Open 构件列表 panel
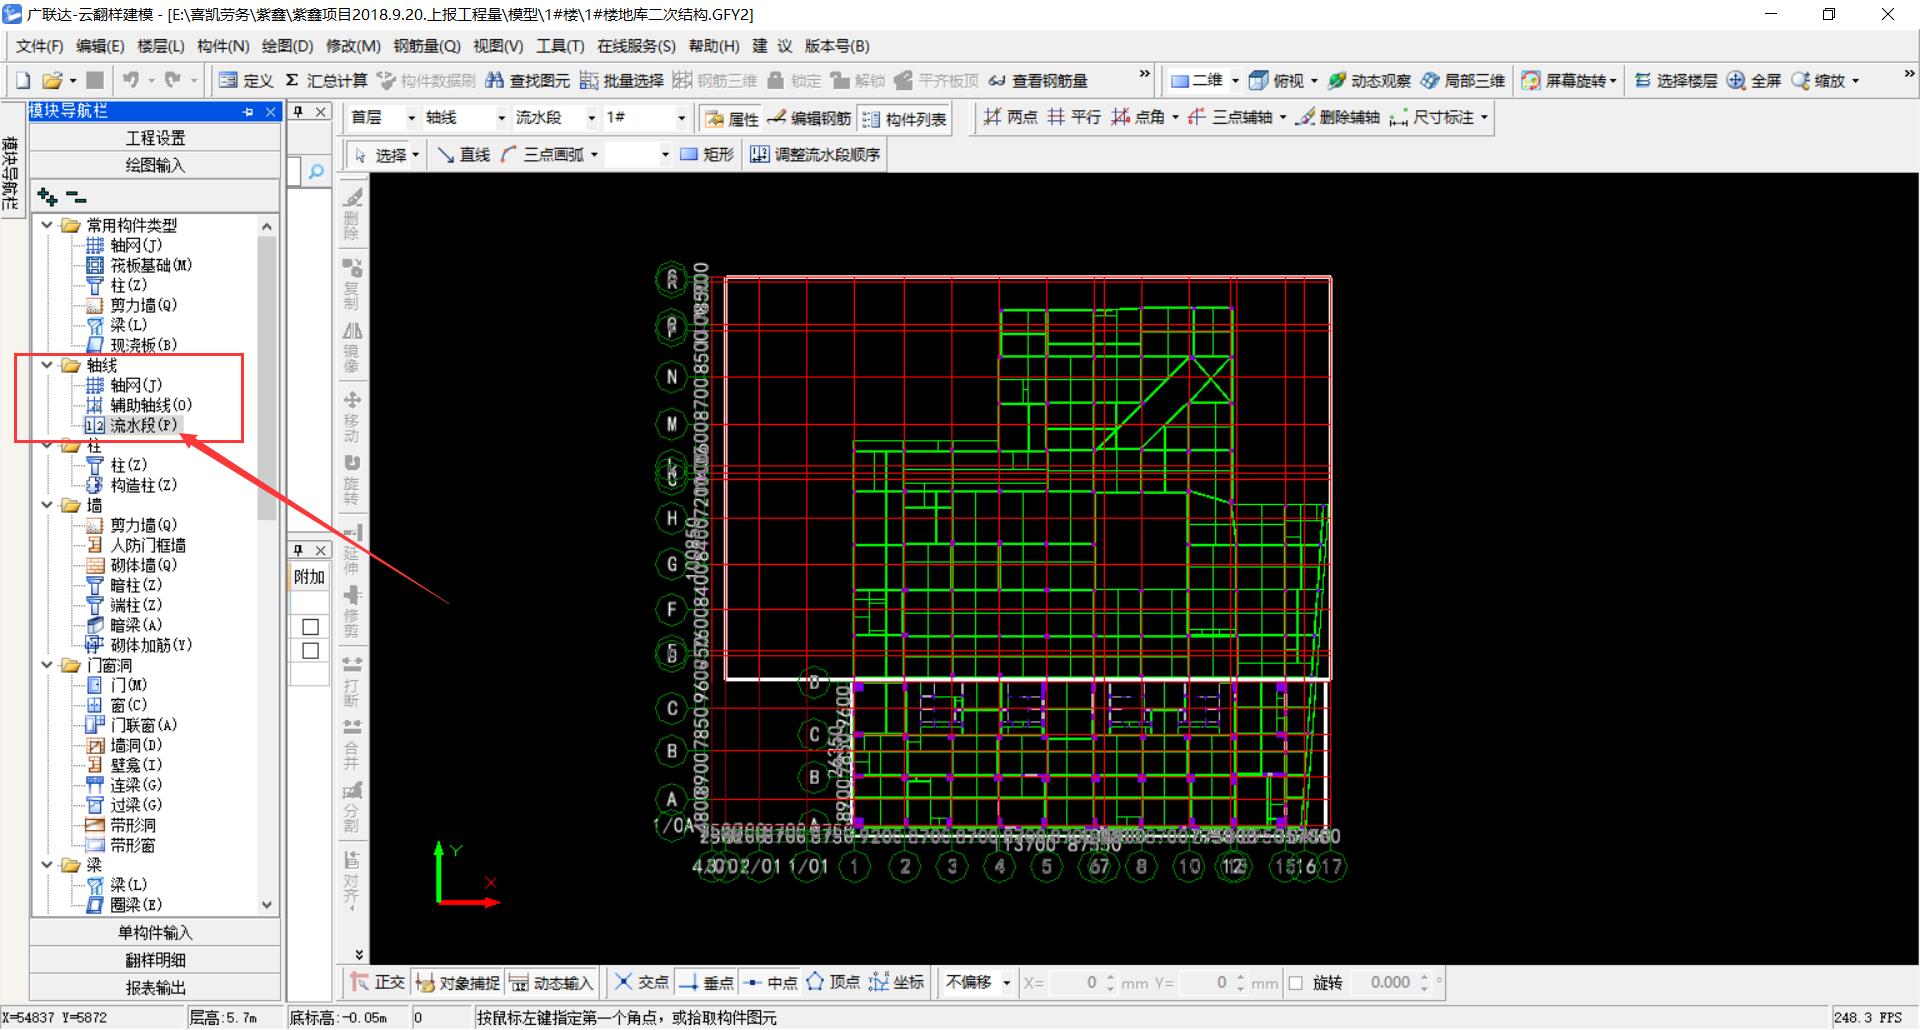This screenshot has height=1030, width=1920. (904, 119)
